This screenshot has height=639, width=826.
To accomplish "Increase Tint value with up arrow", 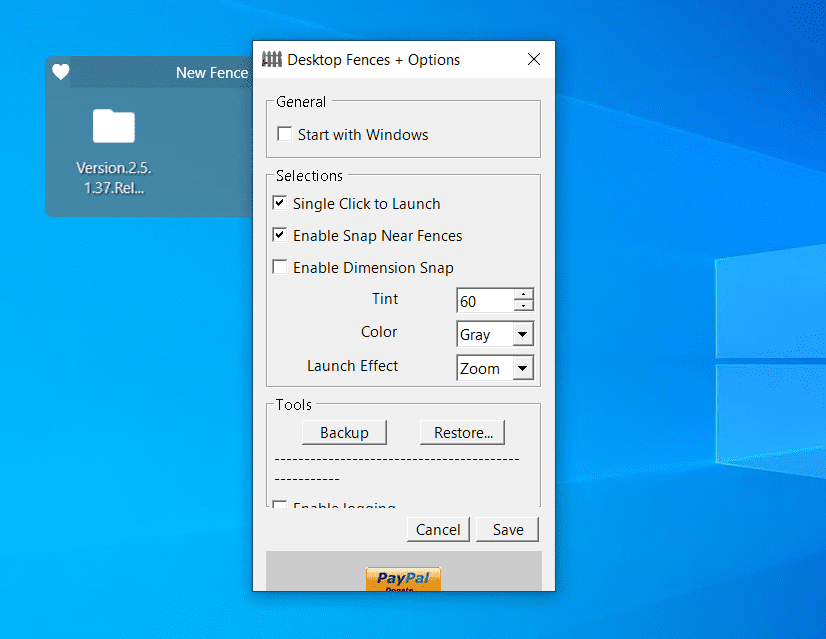I will pyautogui.click(x=523, y=294).
